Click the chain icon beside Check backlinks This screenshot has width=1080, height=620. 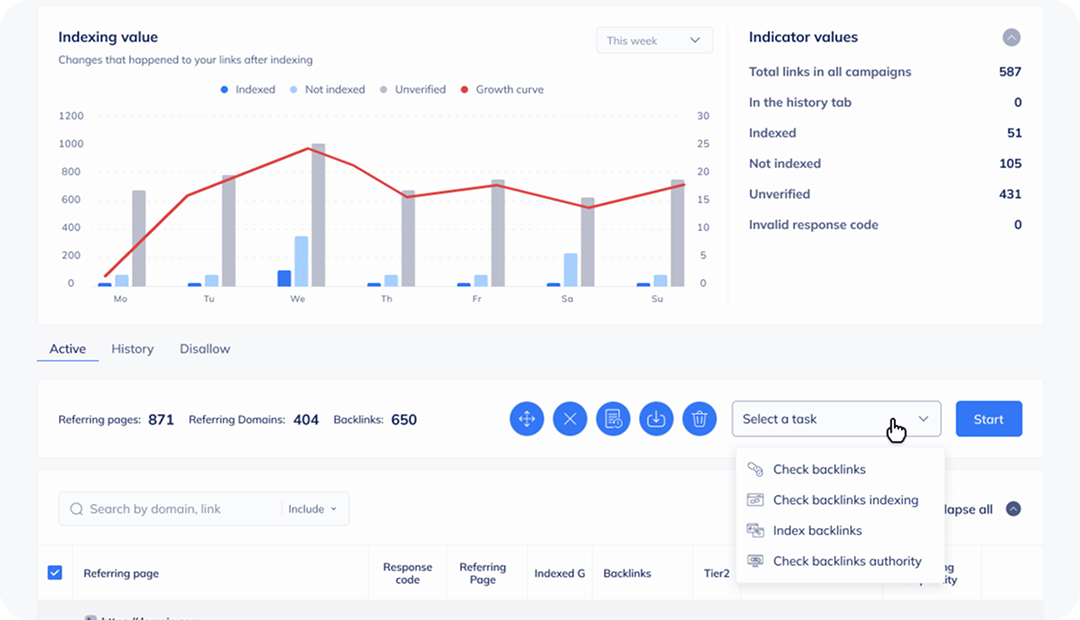[x=756, y=470]
